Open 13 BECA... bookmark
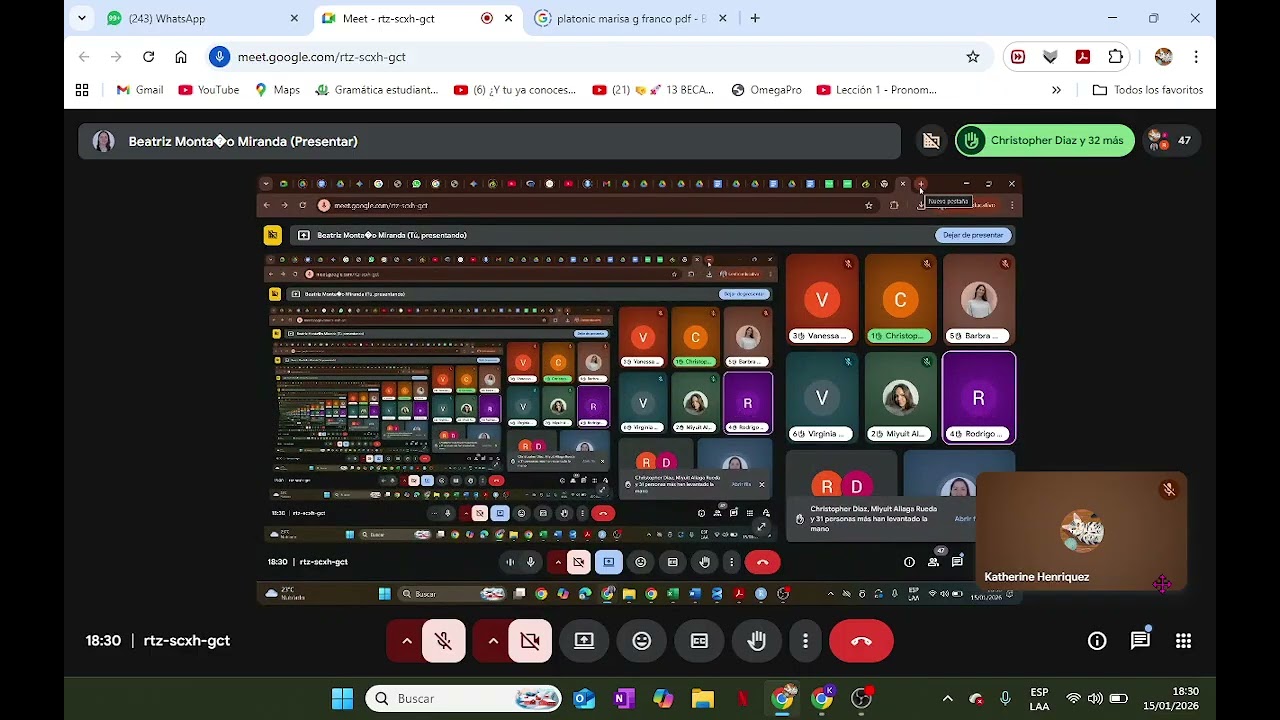 pyautogui.click(x=653, y=90)
